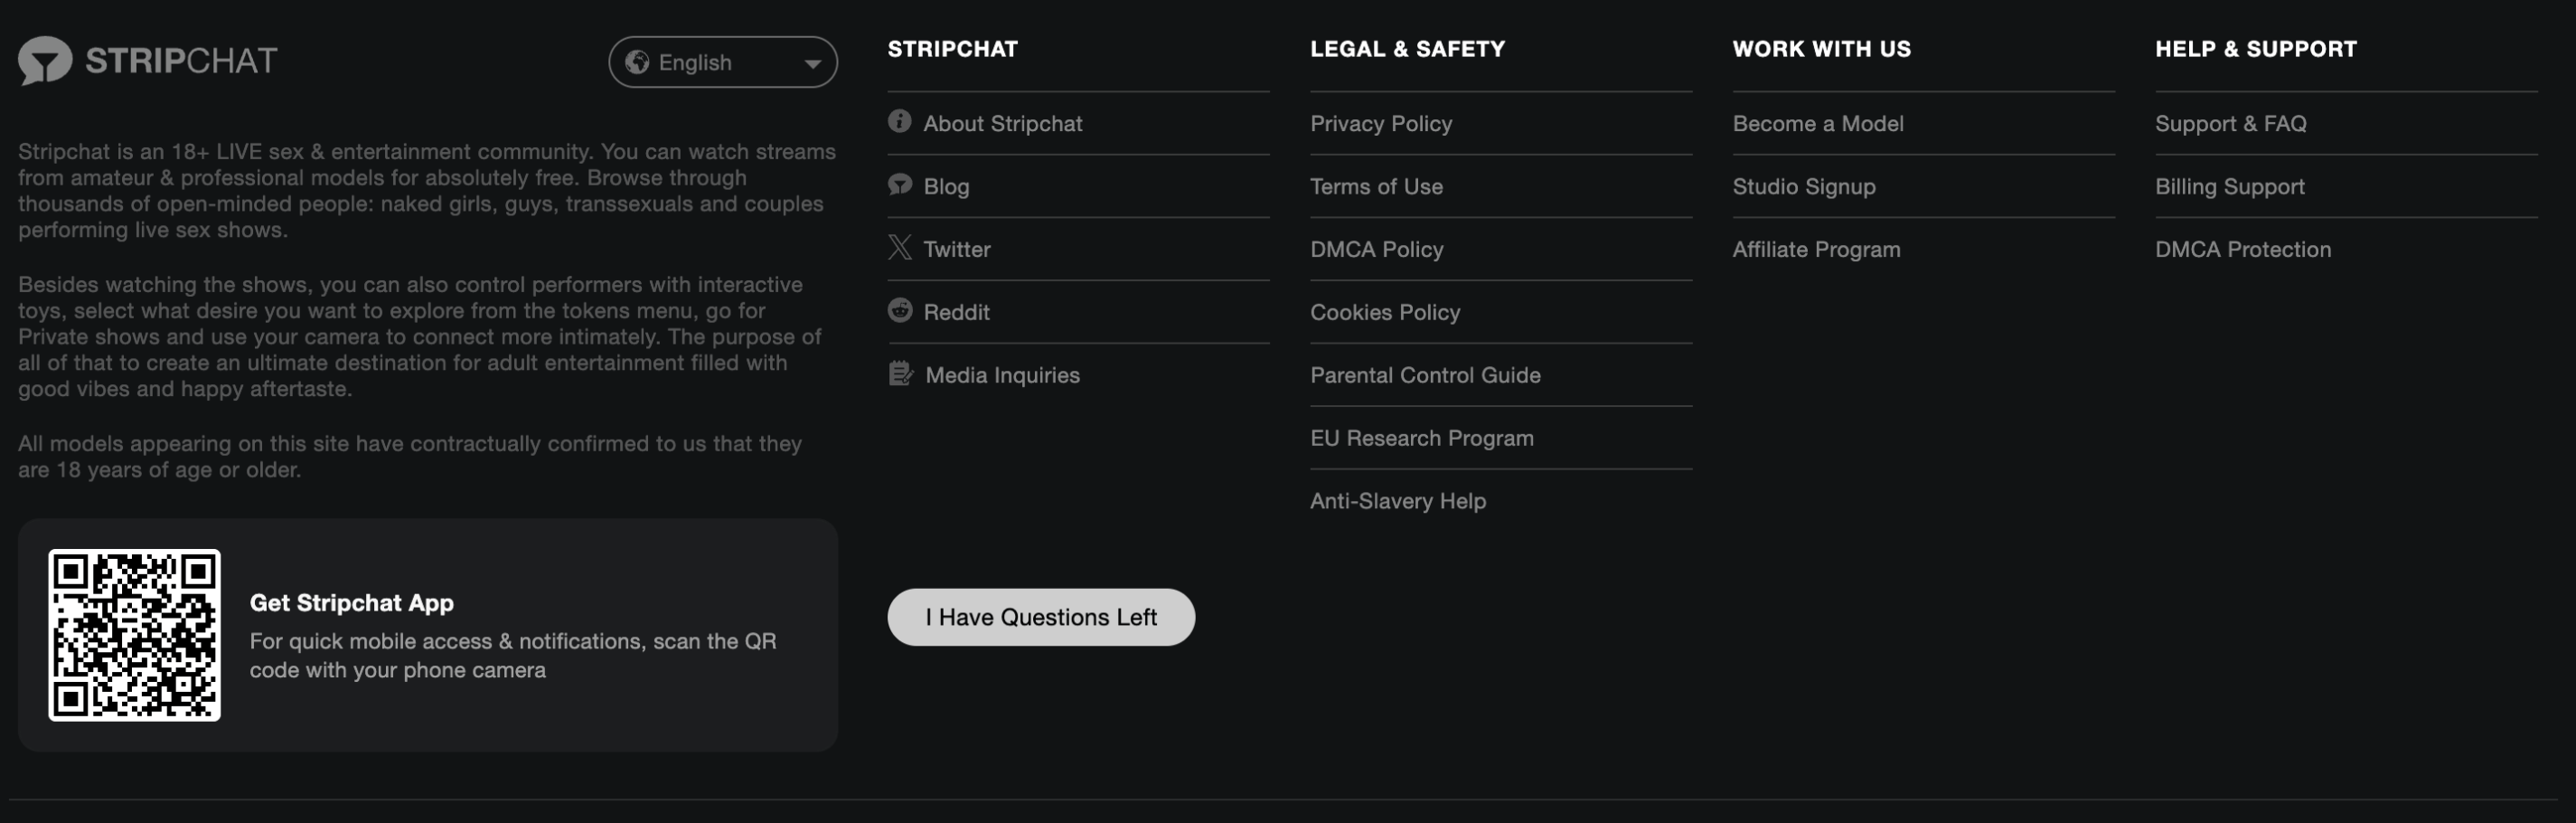Click the Reddit alien icon

pos(899,311)
